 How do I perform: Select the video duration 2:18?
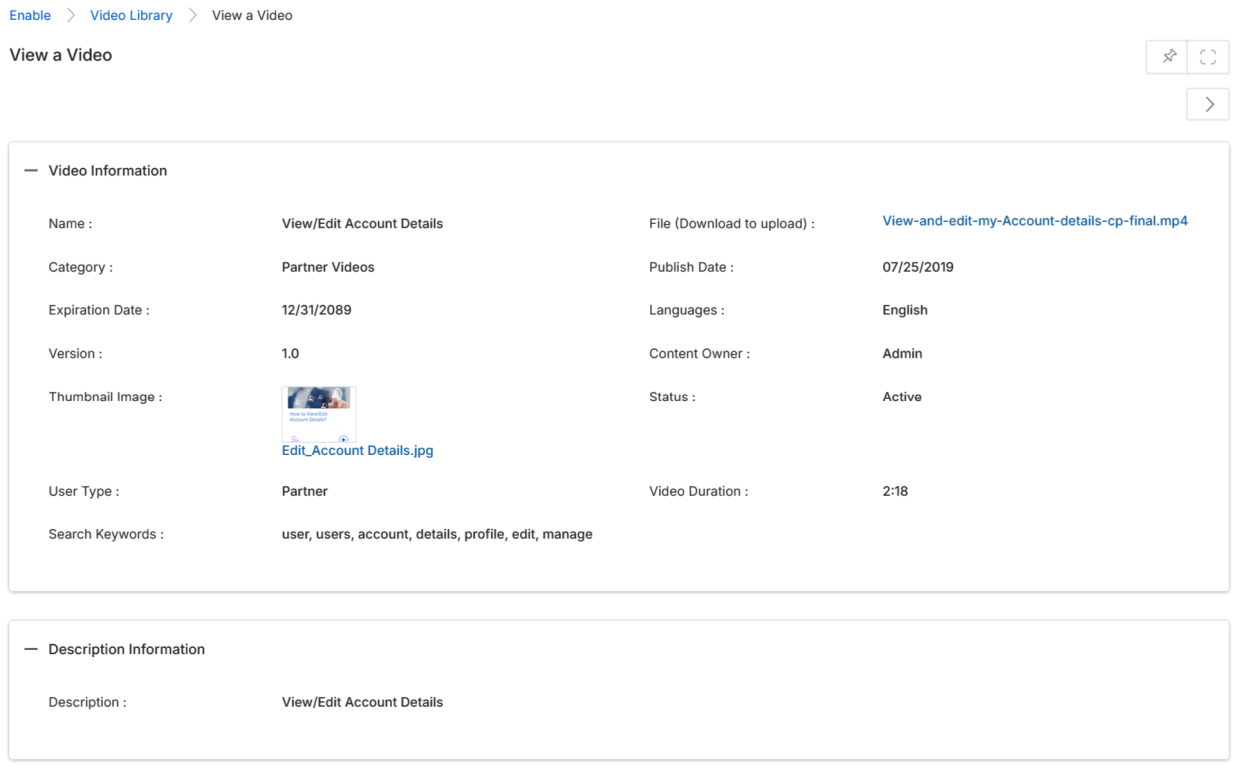895,491
